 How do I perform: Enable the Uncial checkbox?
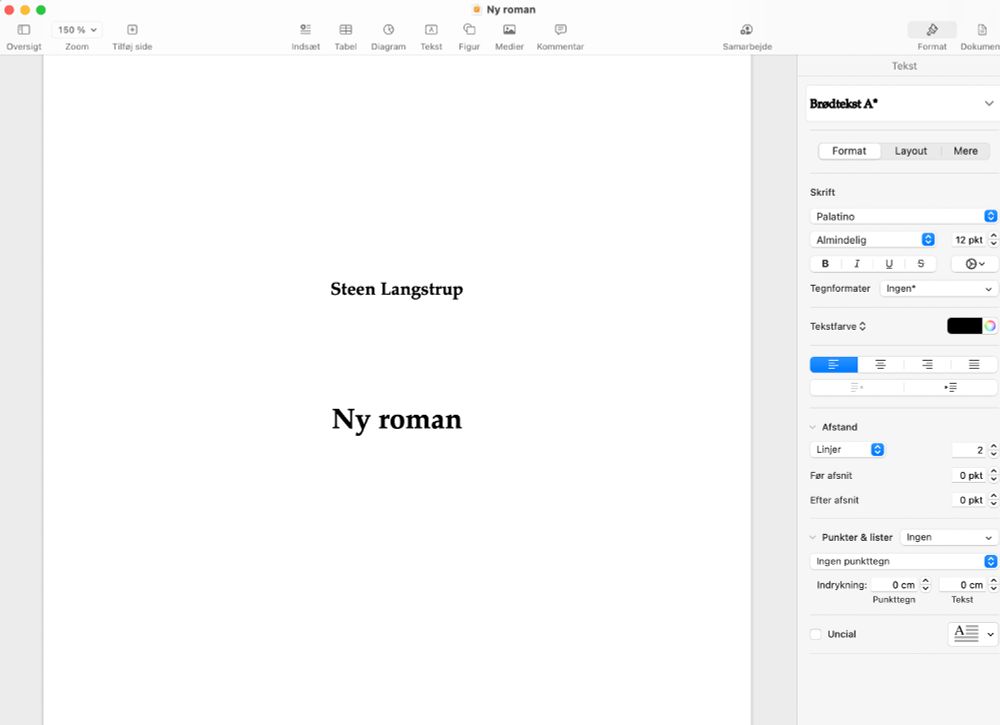816,634
